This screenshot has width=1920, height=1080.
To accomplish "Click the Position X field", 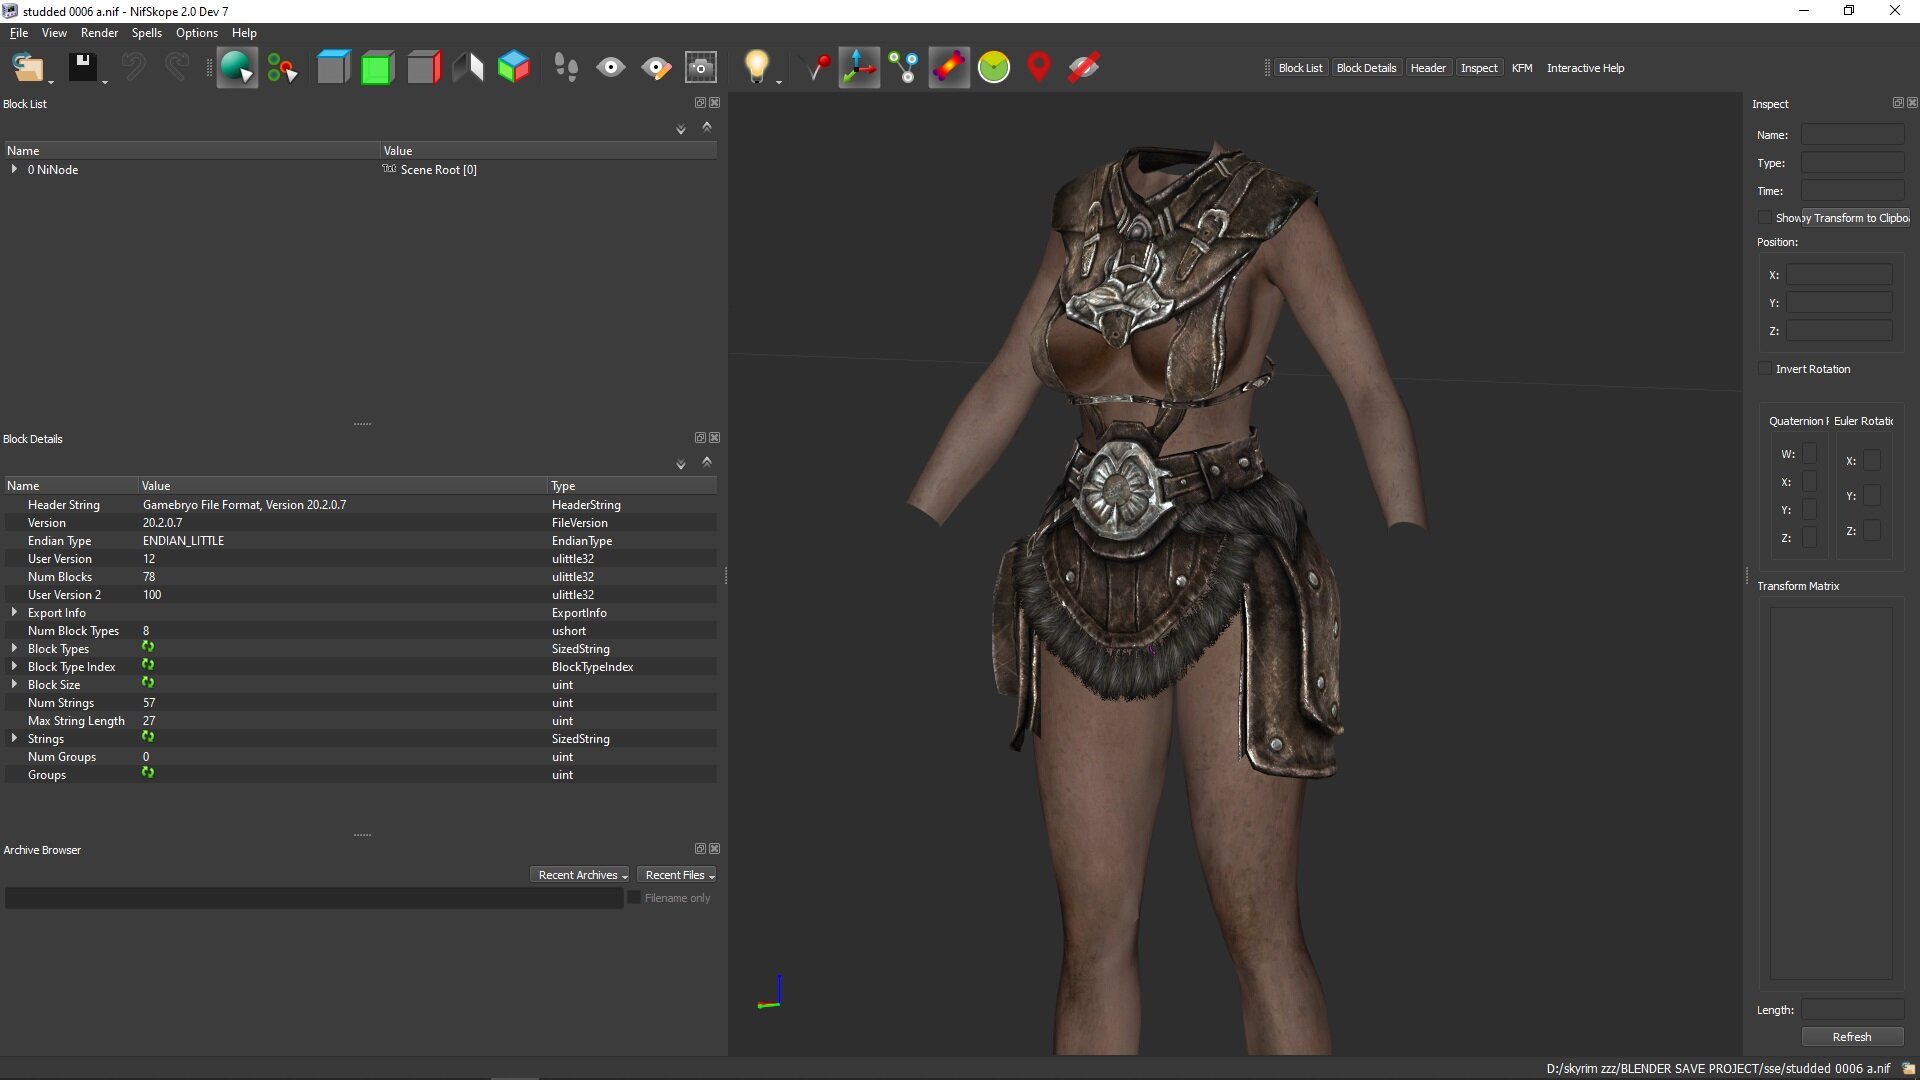I will point(1840,275).
